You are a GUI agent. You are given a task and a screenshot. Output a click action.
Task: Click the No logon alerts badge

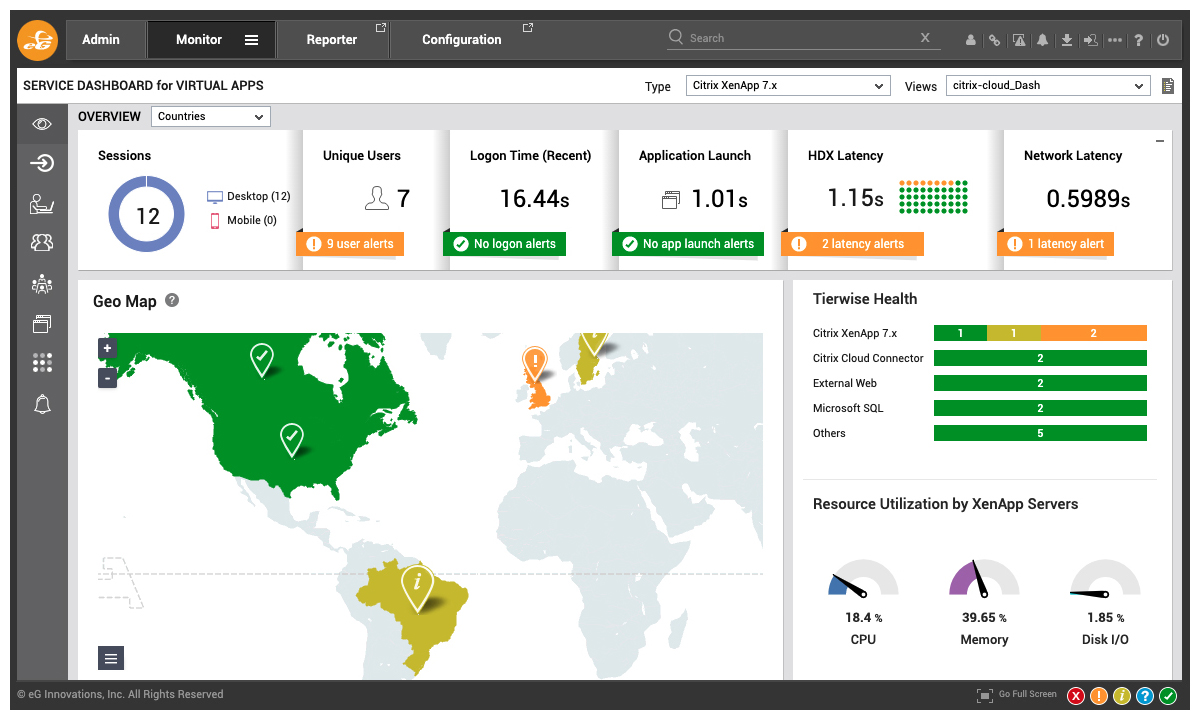coord(505,244)
